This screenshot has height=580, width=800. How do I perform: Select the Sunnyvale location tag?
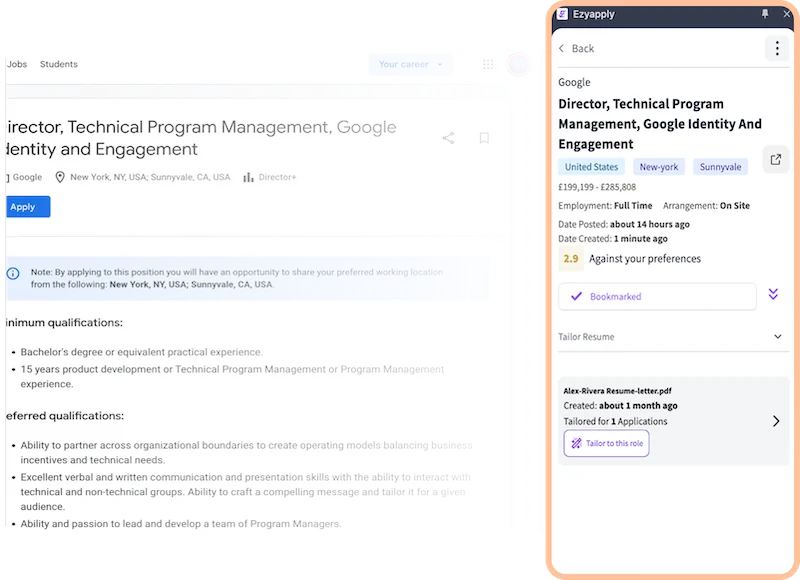[x=720, y=167]
